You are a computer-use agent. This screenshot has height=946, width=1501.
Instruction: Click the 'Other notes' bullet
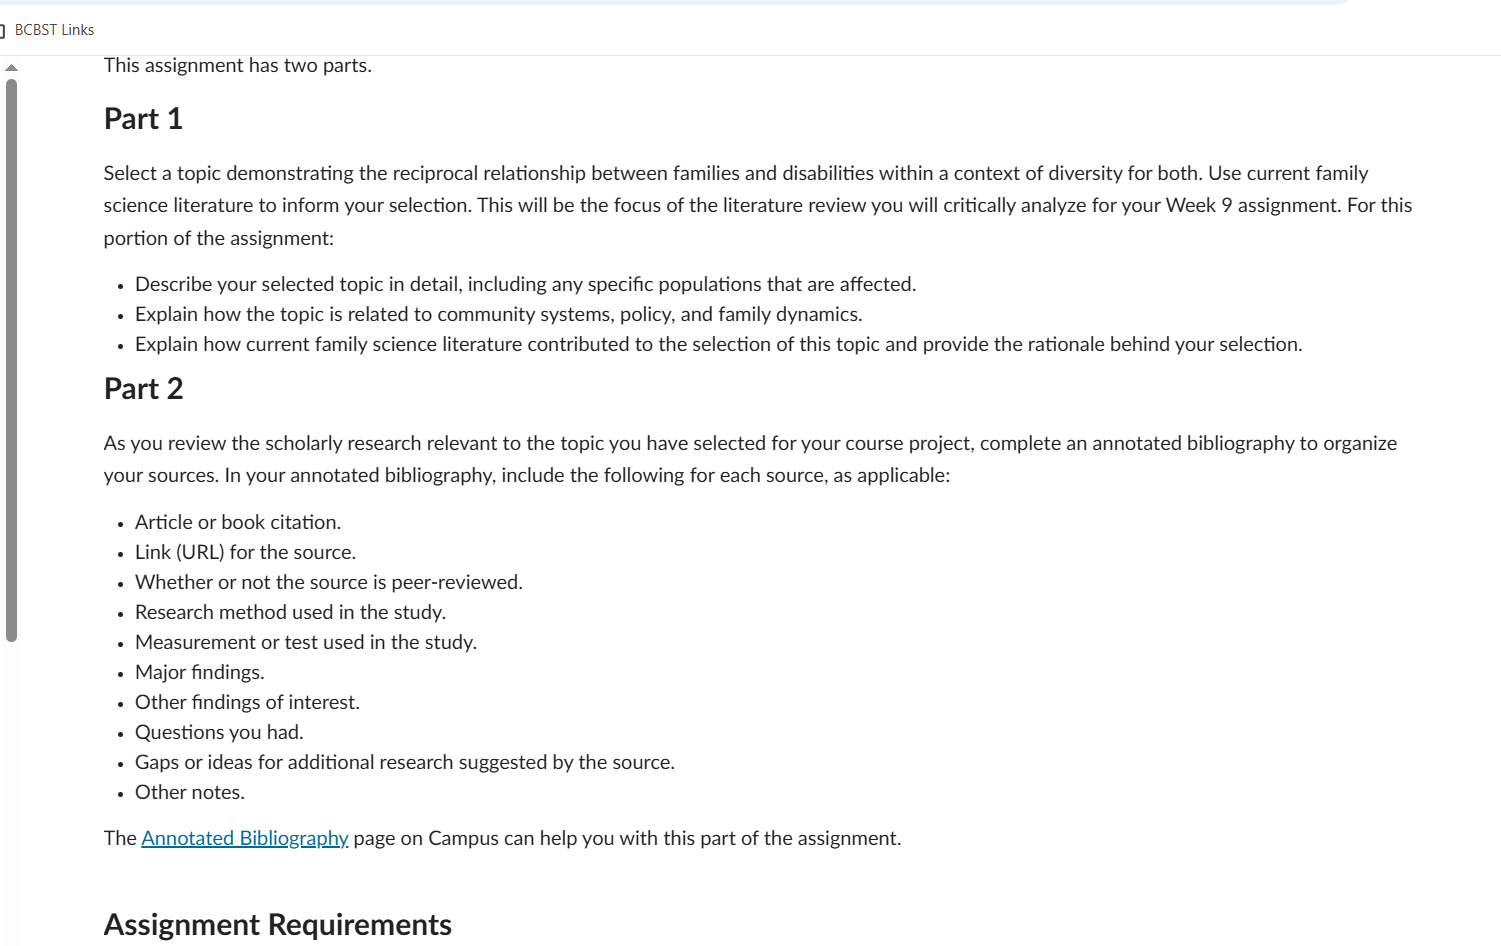coord(189,792)
